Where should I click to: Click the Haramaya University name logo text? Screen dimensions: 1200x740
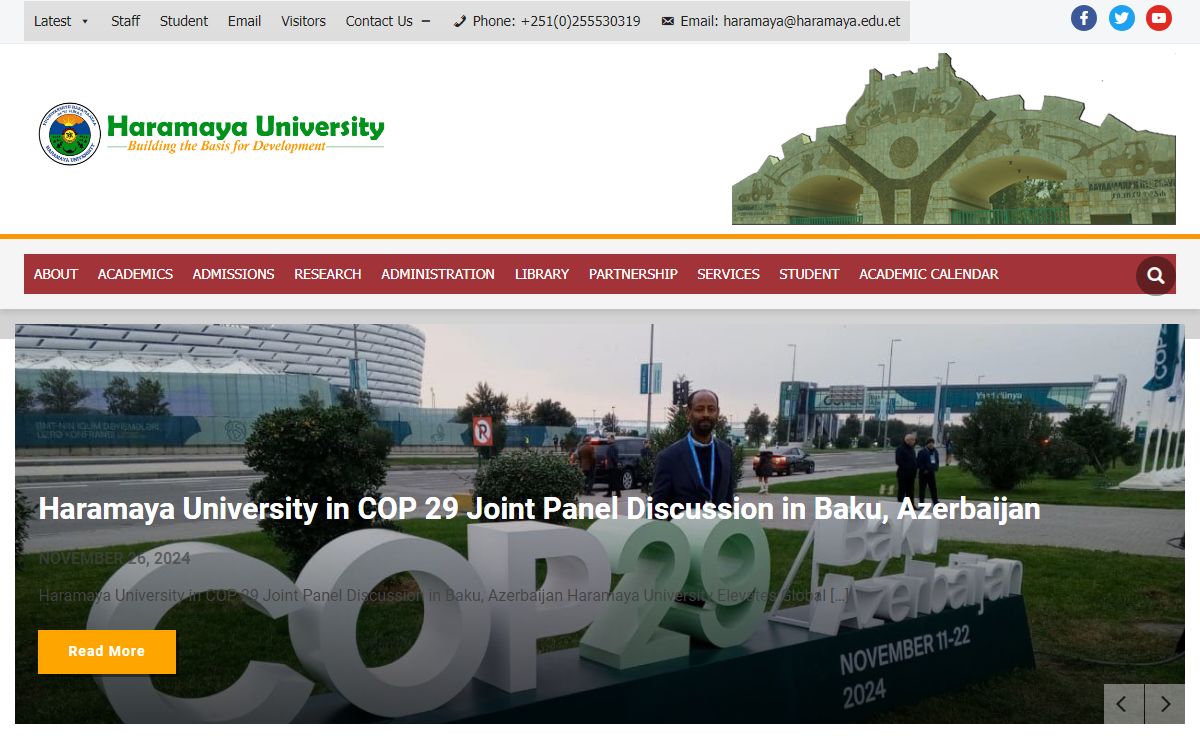(245, 126)
